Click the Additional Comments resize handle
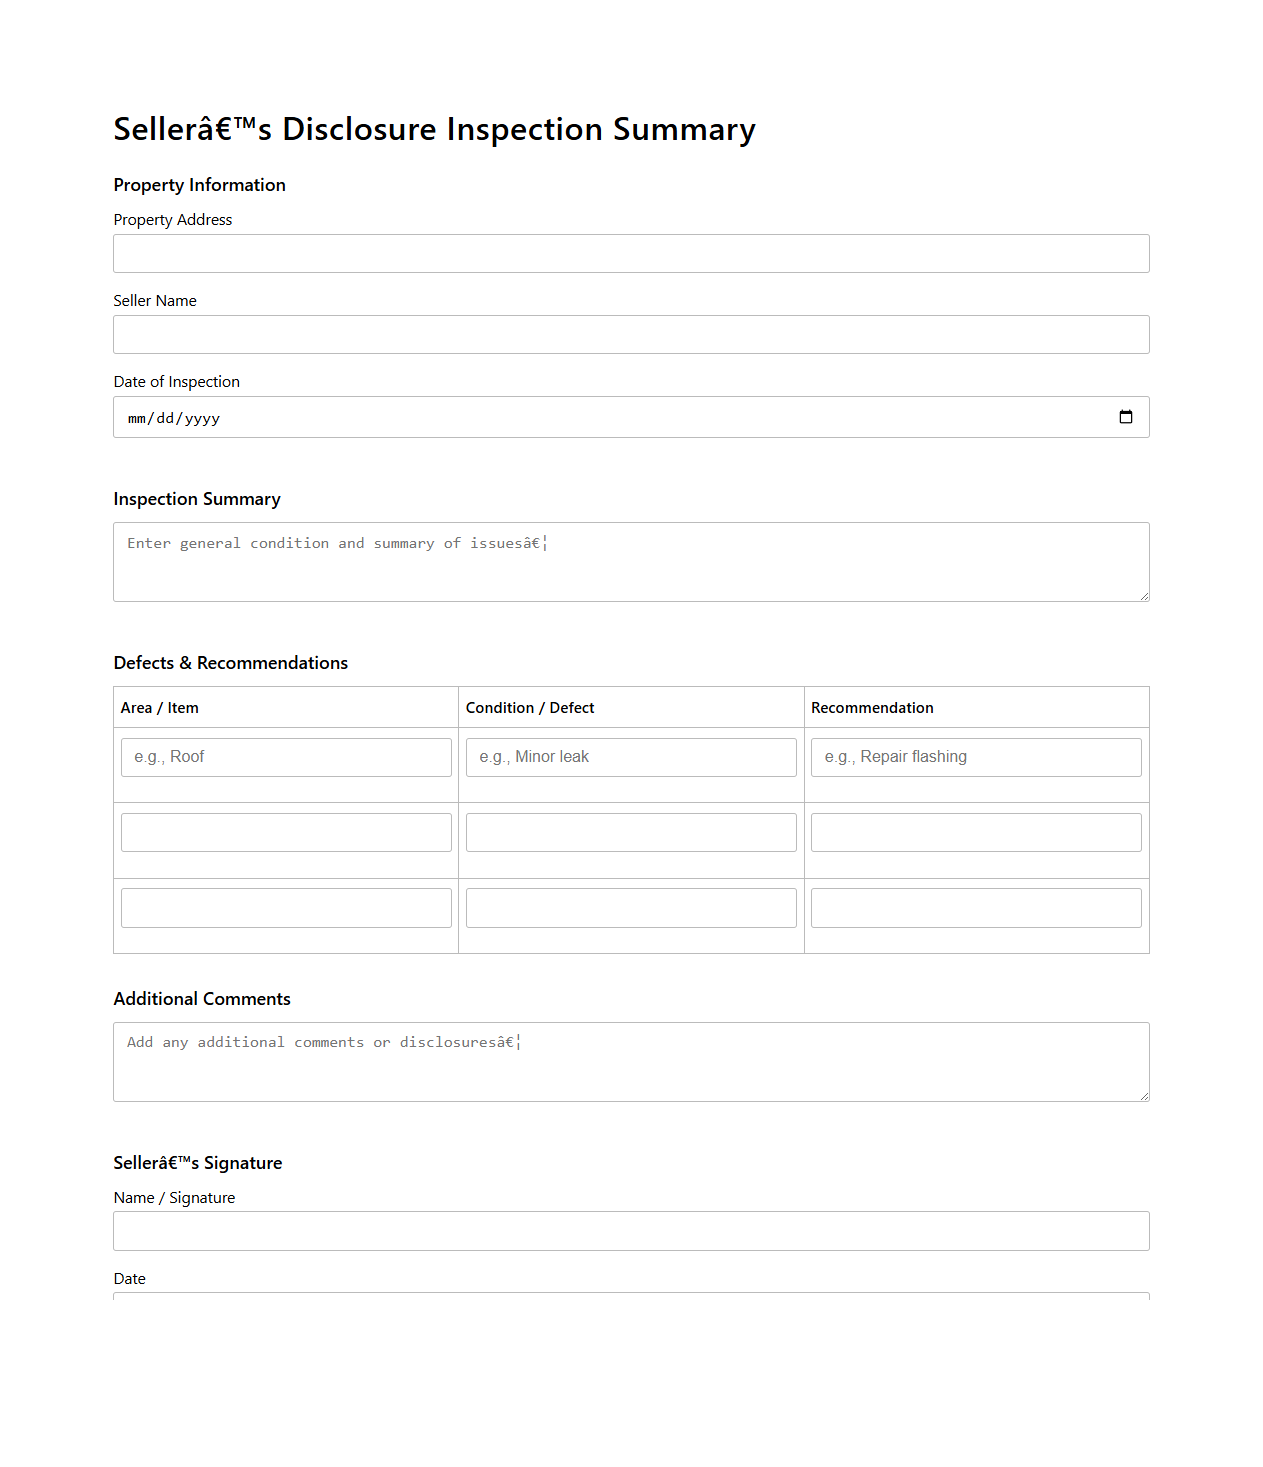The width and height of the screenshot is (1263, 1467). tap(1143, 1096)
